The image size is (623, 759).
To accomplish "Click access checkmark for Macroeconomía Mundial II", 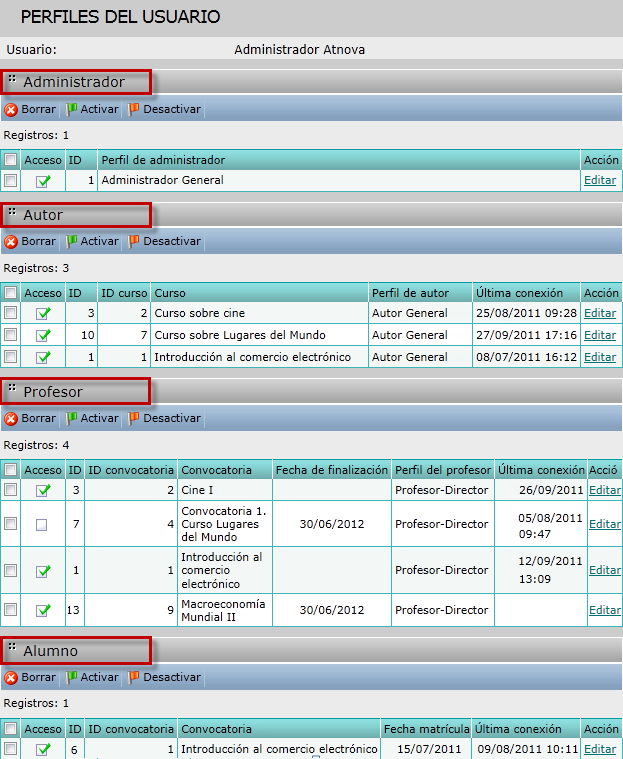I will 43,610.
